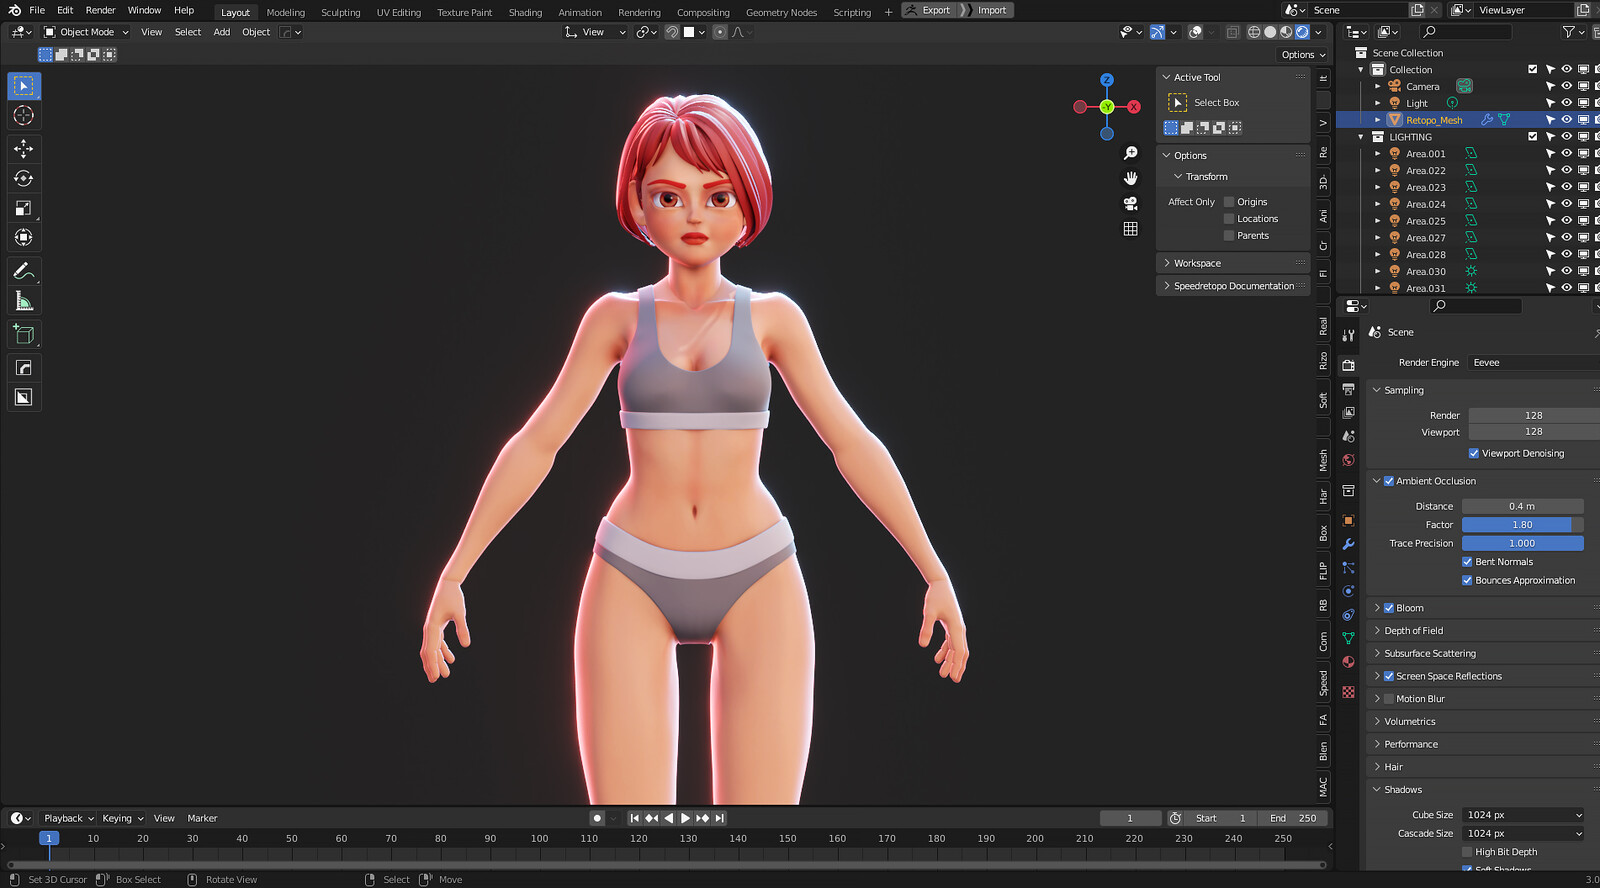
Task: Activate the Scale tool
Action: click(24, 208)
